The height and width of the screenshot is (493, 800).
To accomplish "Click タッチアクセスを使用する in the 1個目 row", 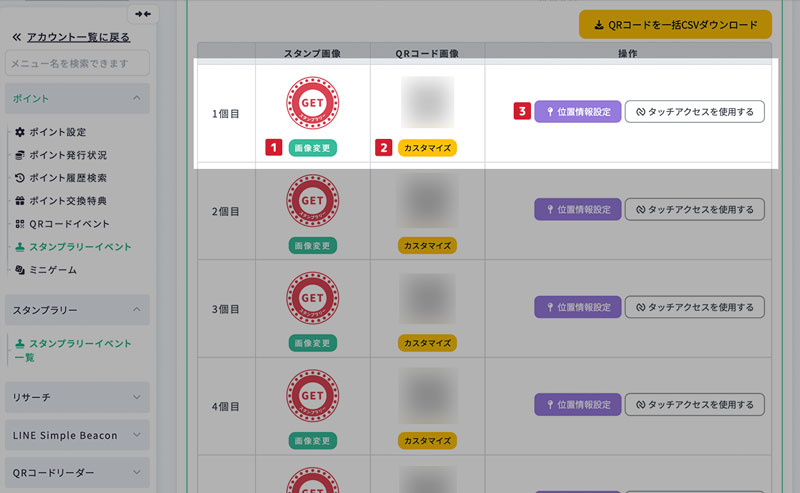I will click(x=694, y=111).
